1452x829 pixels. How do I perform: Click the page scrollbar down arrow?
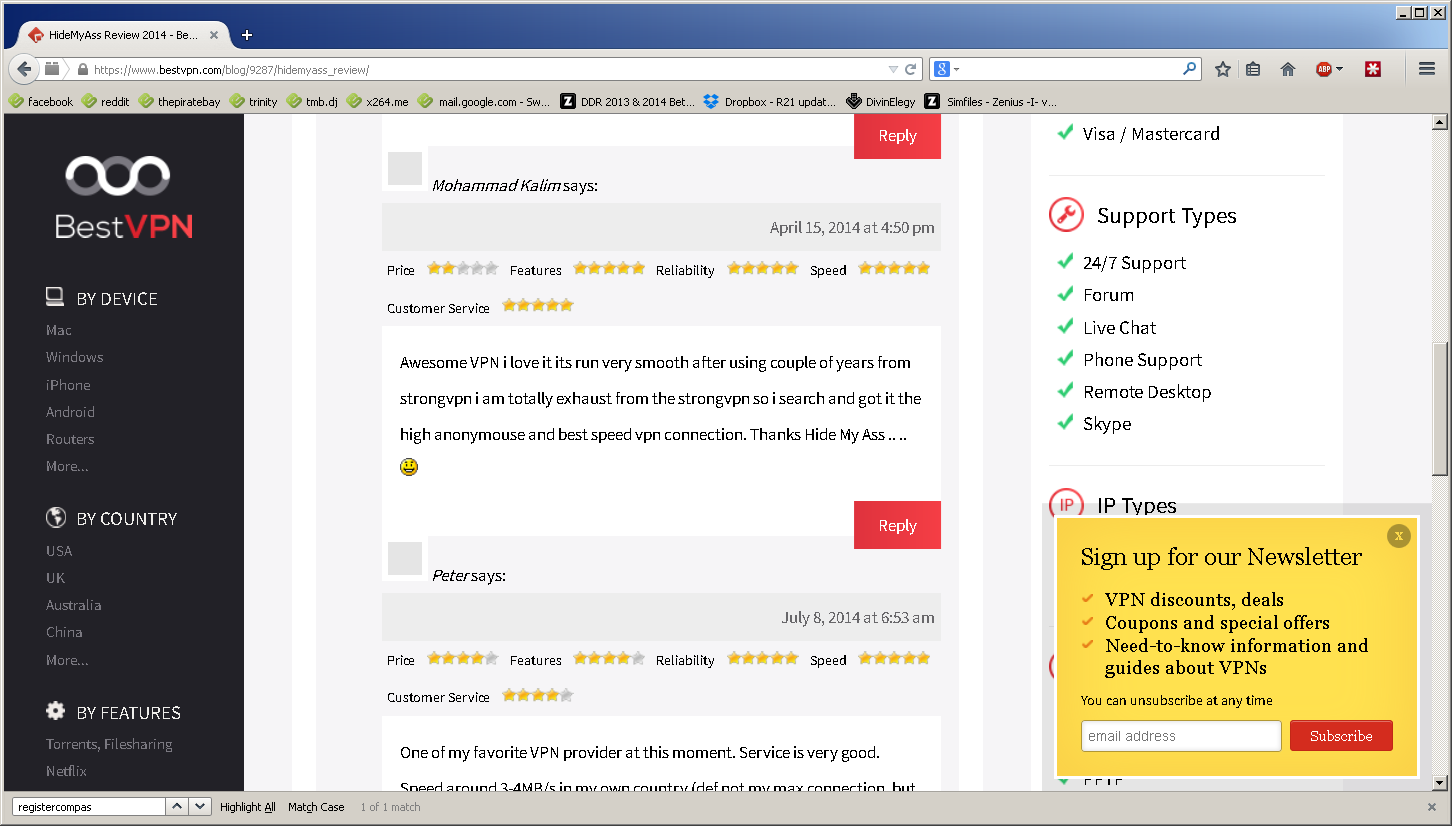1440,782
